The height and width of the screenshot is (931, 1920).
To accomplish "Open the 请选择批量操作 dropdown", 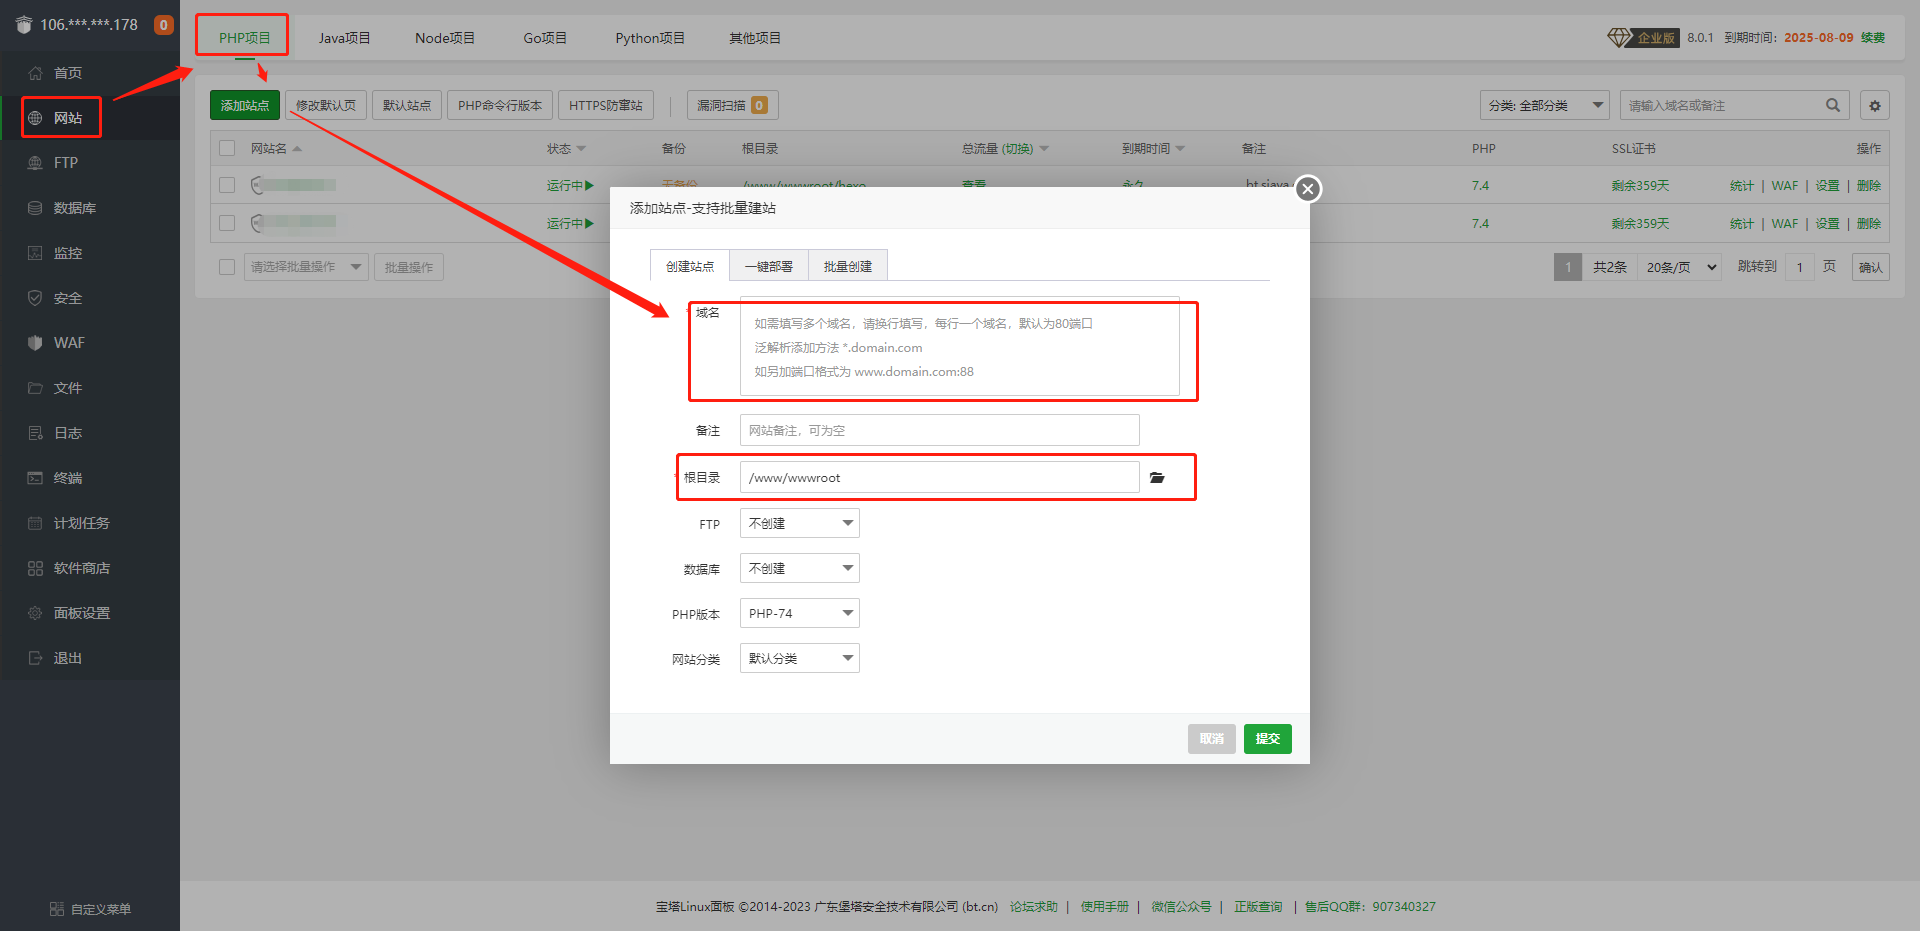I will tap(307, 267).
